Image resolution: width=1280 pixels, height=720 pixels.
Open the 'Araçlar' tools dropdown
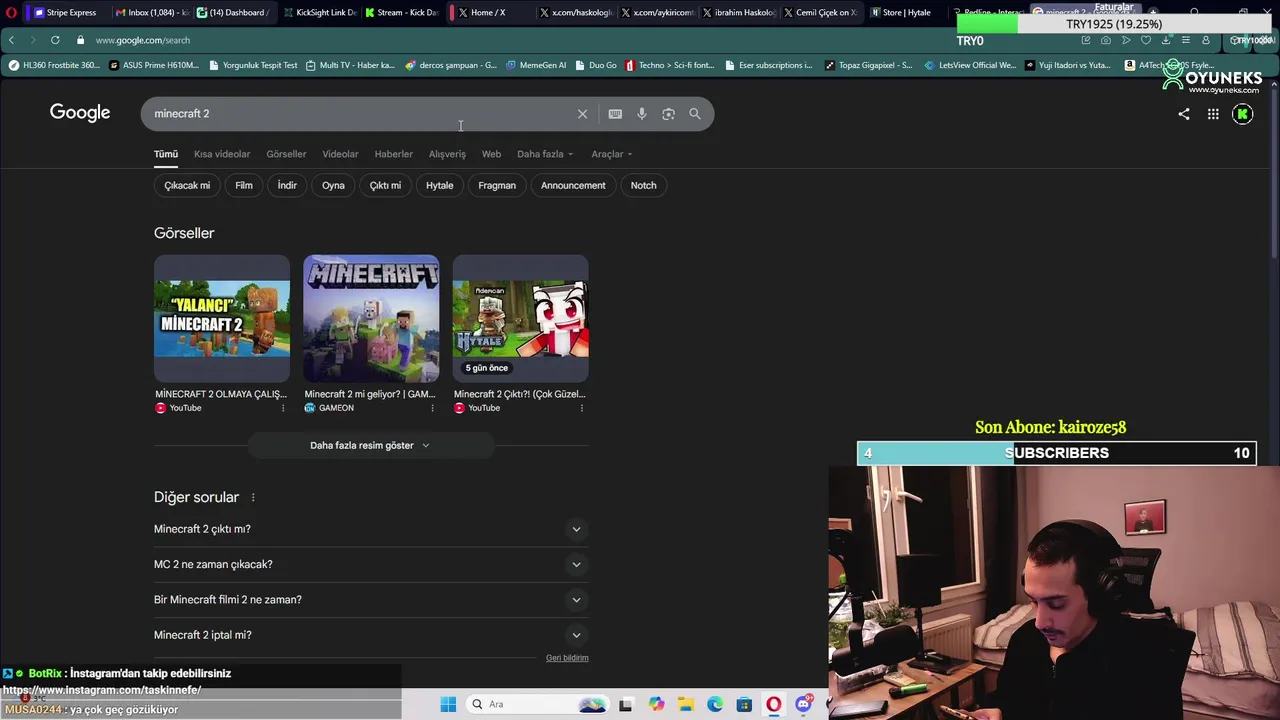tap(612, 154)
